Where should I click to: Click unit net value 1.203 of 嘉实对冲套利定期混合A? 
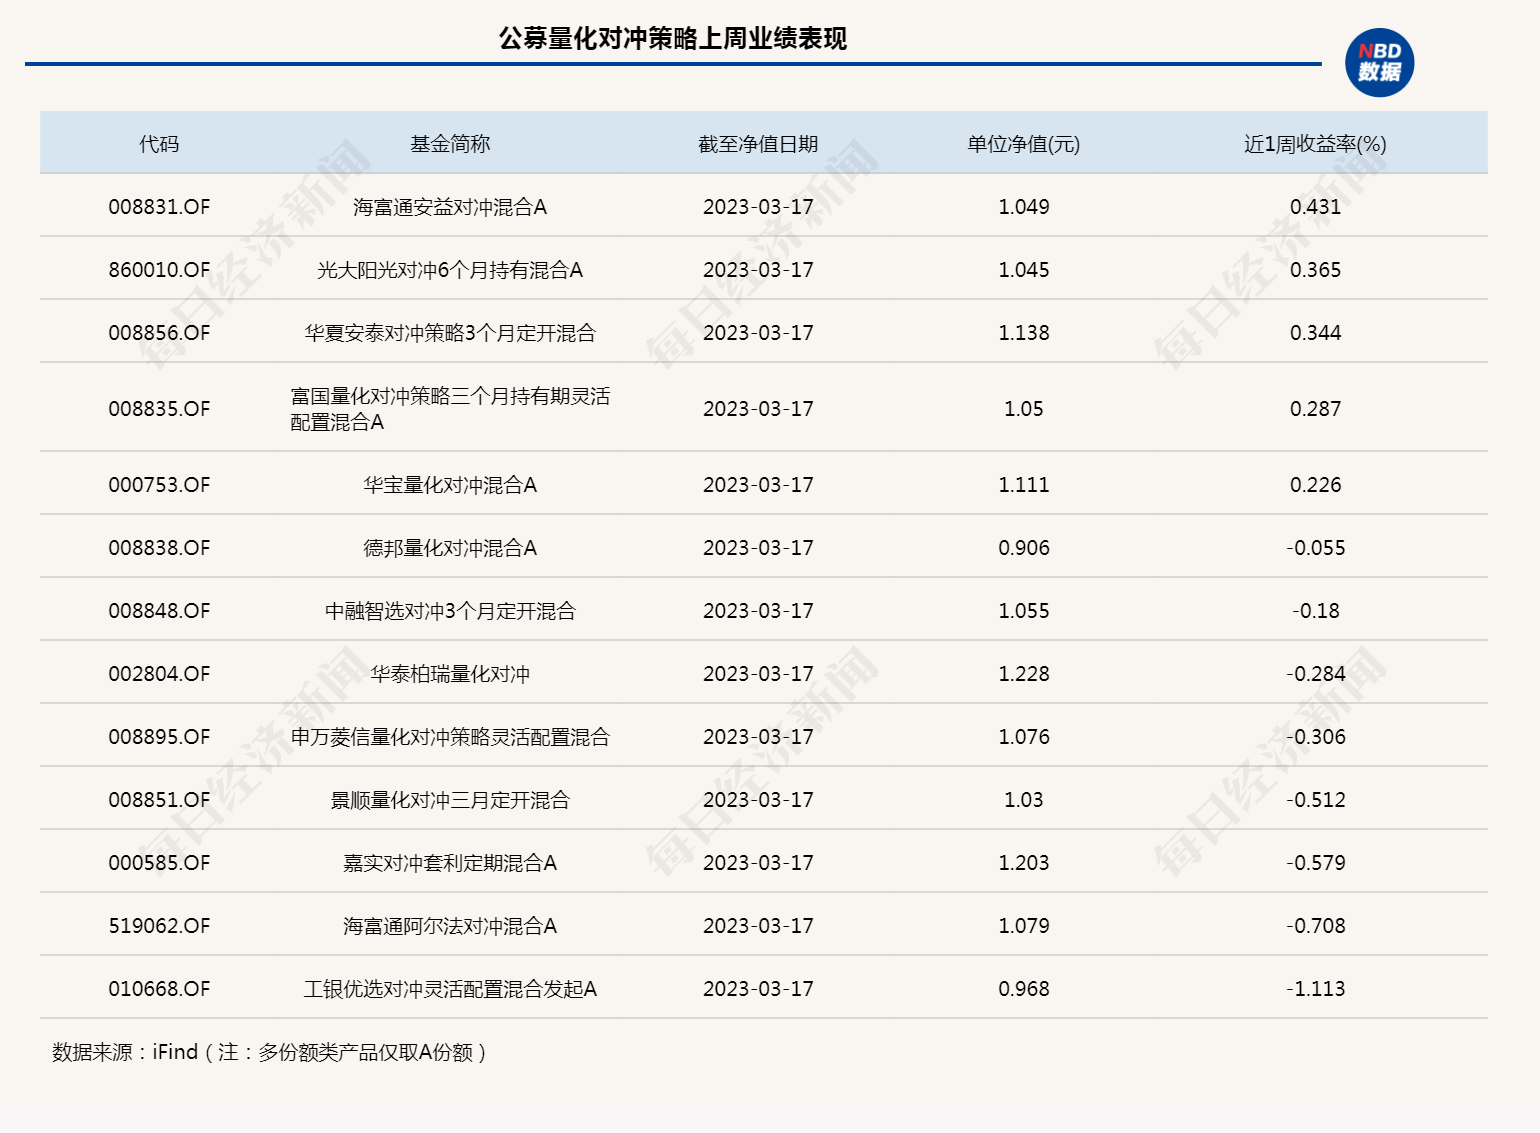click(x=1024, y=862)
